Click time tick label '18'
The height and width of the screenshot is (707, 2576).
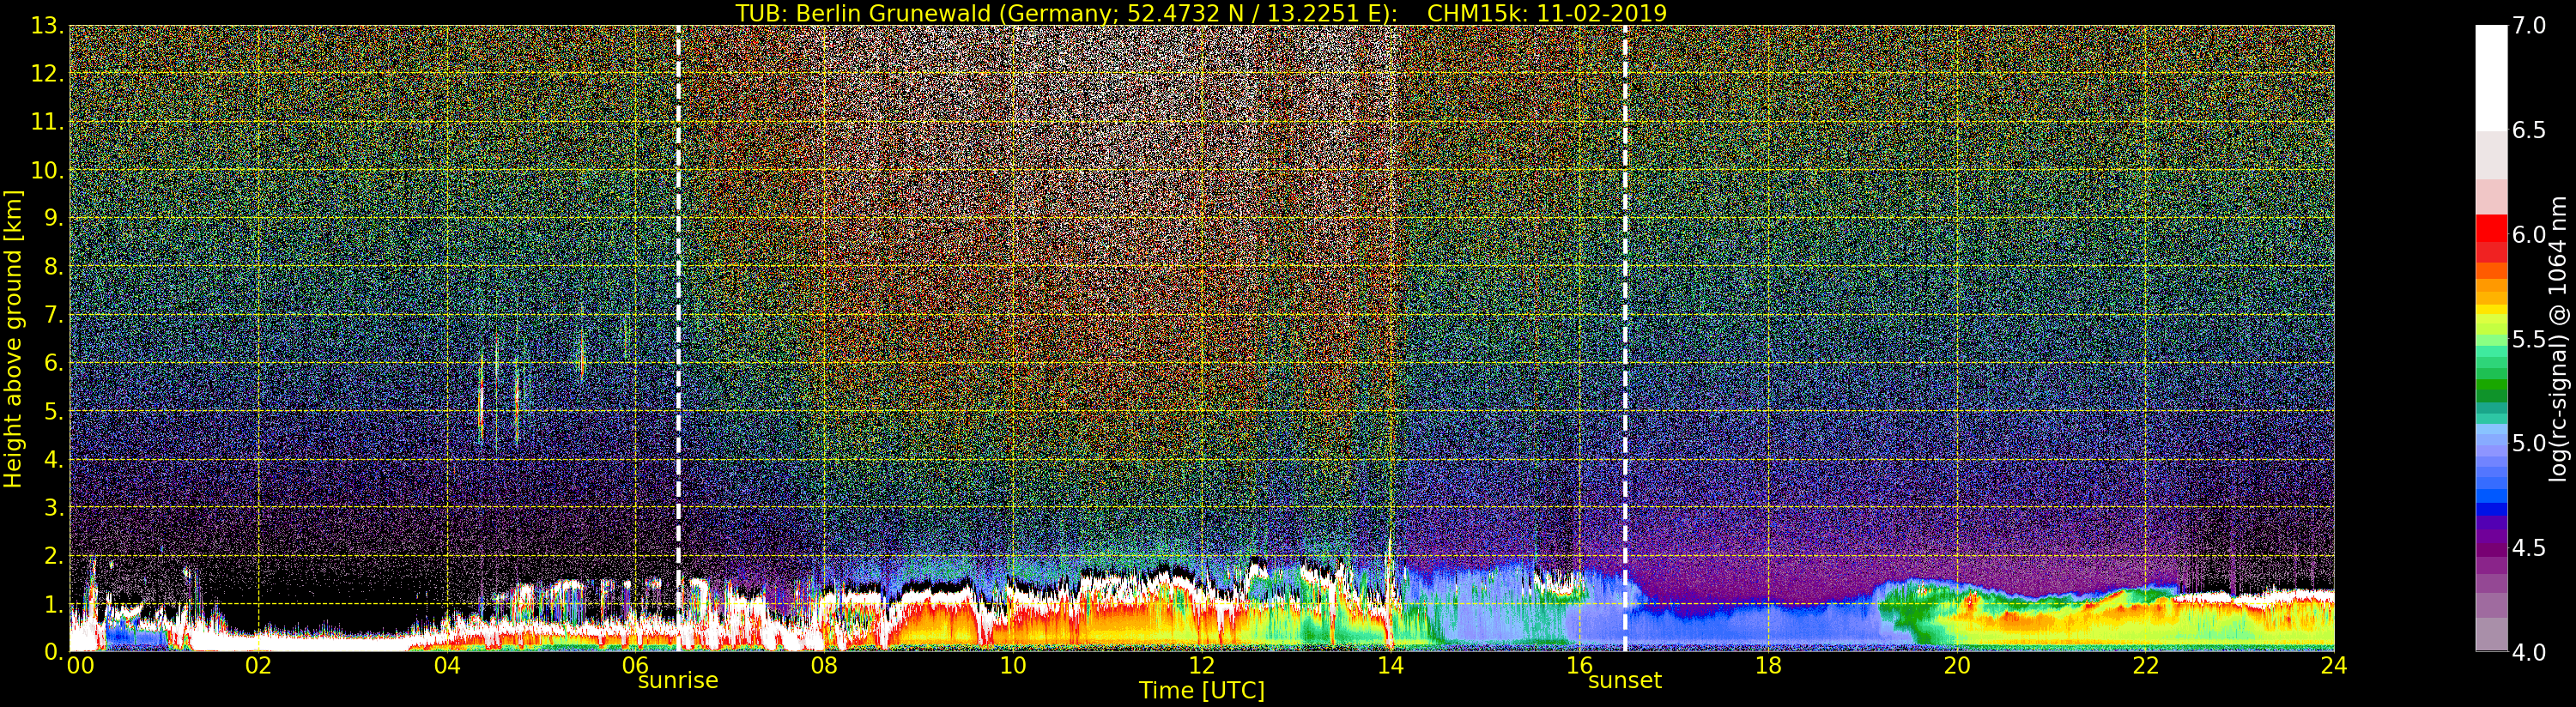click(x=1768, y=665)
